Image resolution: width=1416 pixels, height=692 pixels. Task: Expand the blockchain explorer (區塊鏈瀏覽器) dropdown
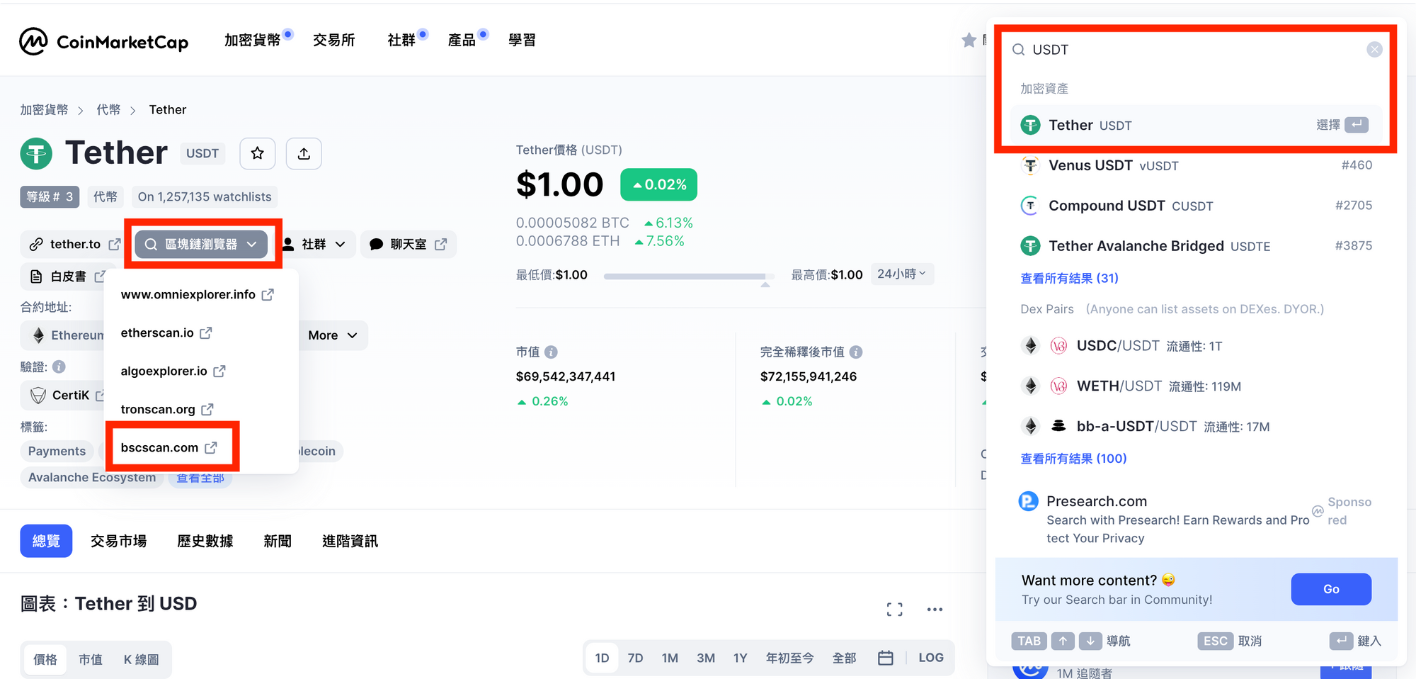(202, 244)
